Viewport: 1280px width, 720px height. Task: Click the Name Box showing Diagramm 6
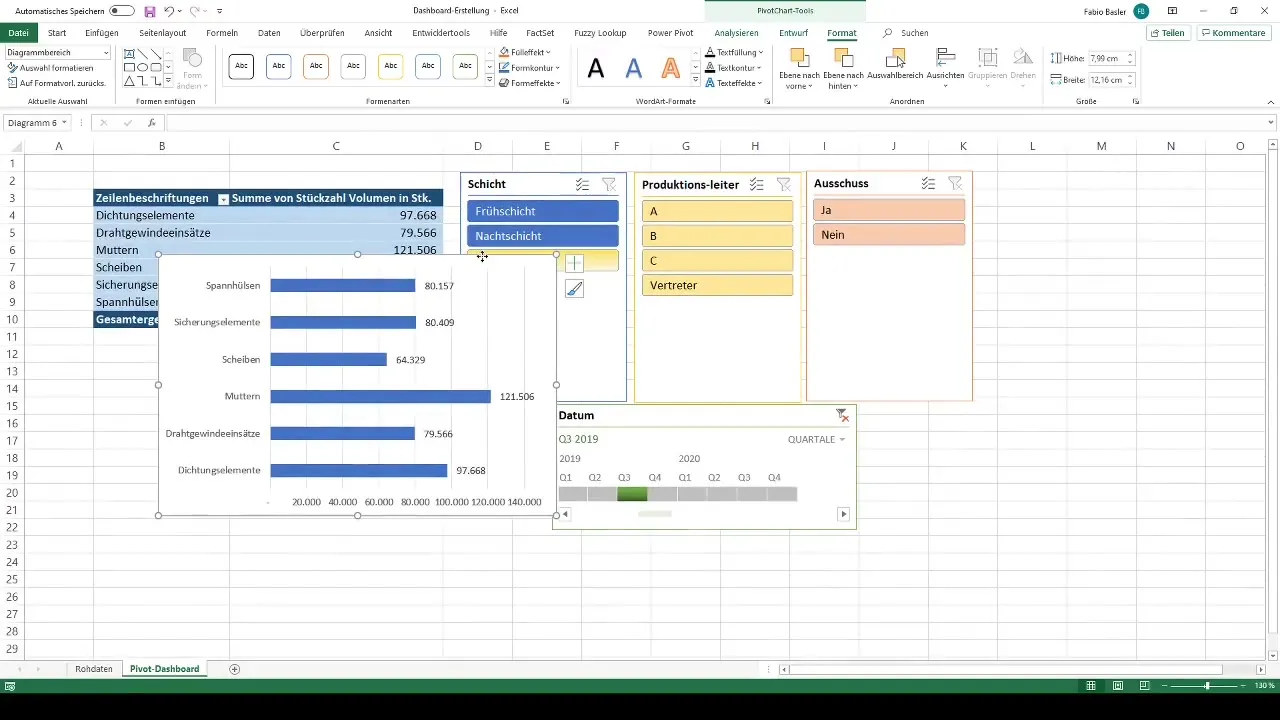point(38,123)
